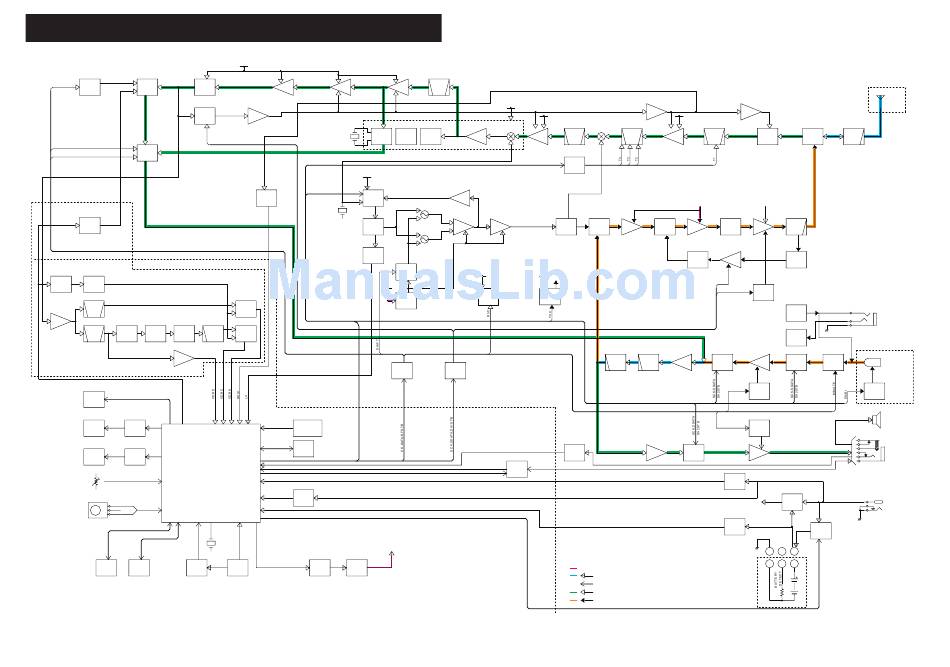Click the microphone element inside the right dashed box

874,362
